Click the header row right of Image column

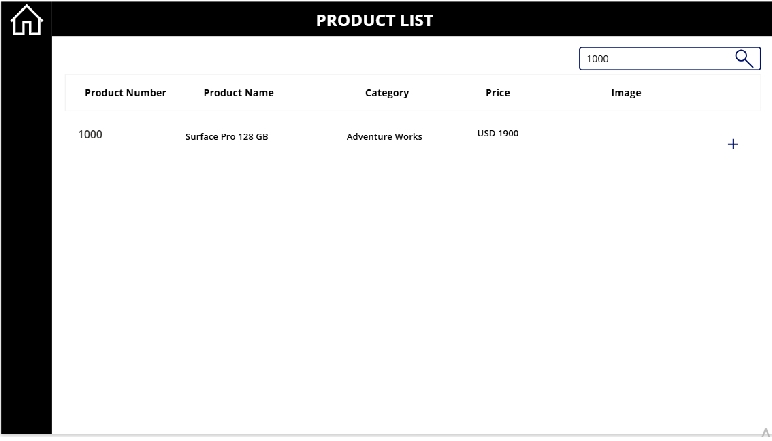click(704, 93)
